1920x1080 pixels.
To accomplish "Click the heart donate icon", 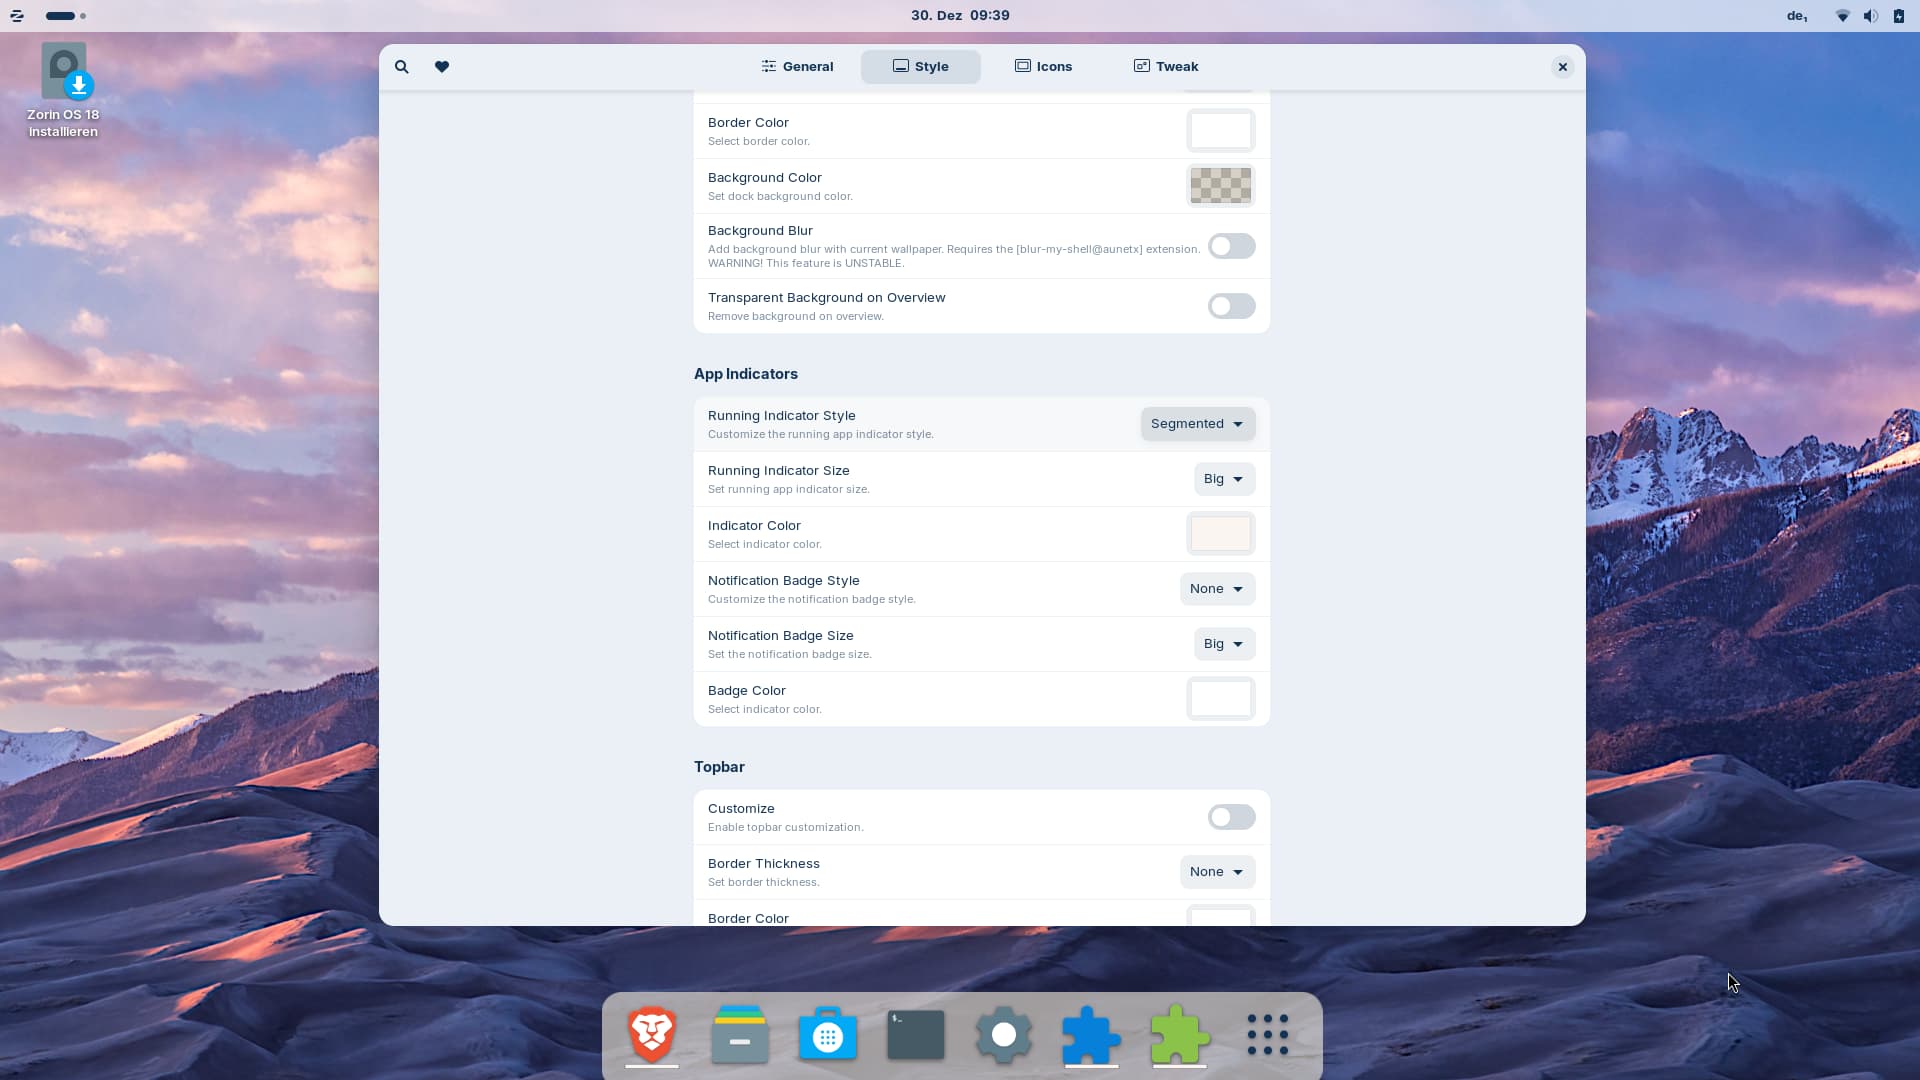I will coord(442,67).
